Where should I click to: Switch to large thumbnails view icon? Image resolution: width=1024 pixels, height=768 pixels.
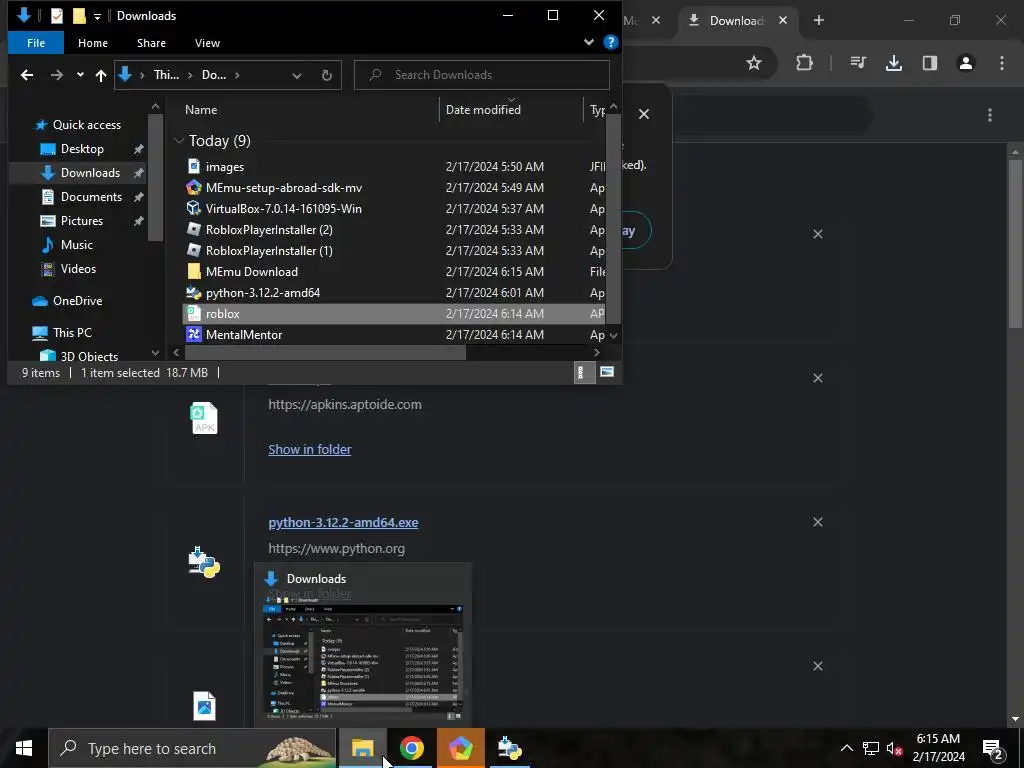607,372
